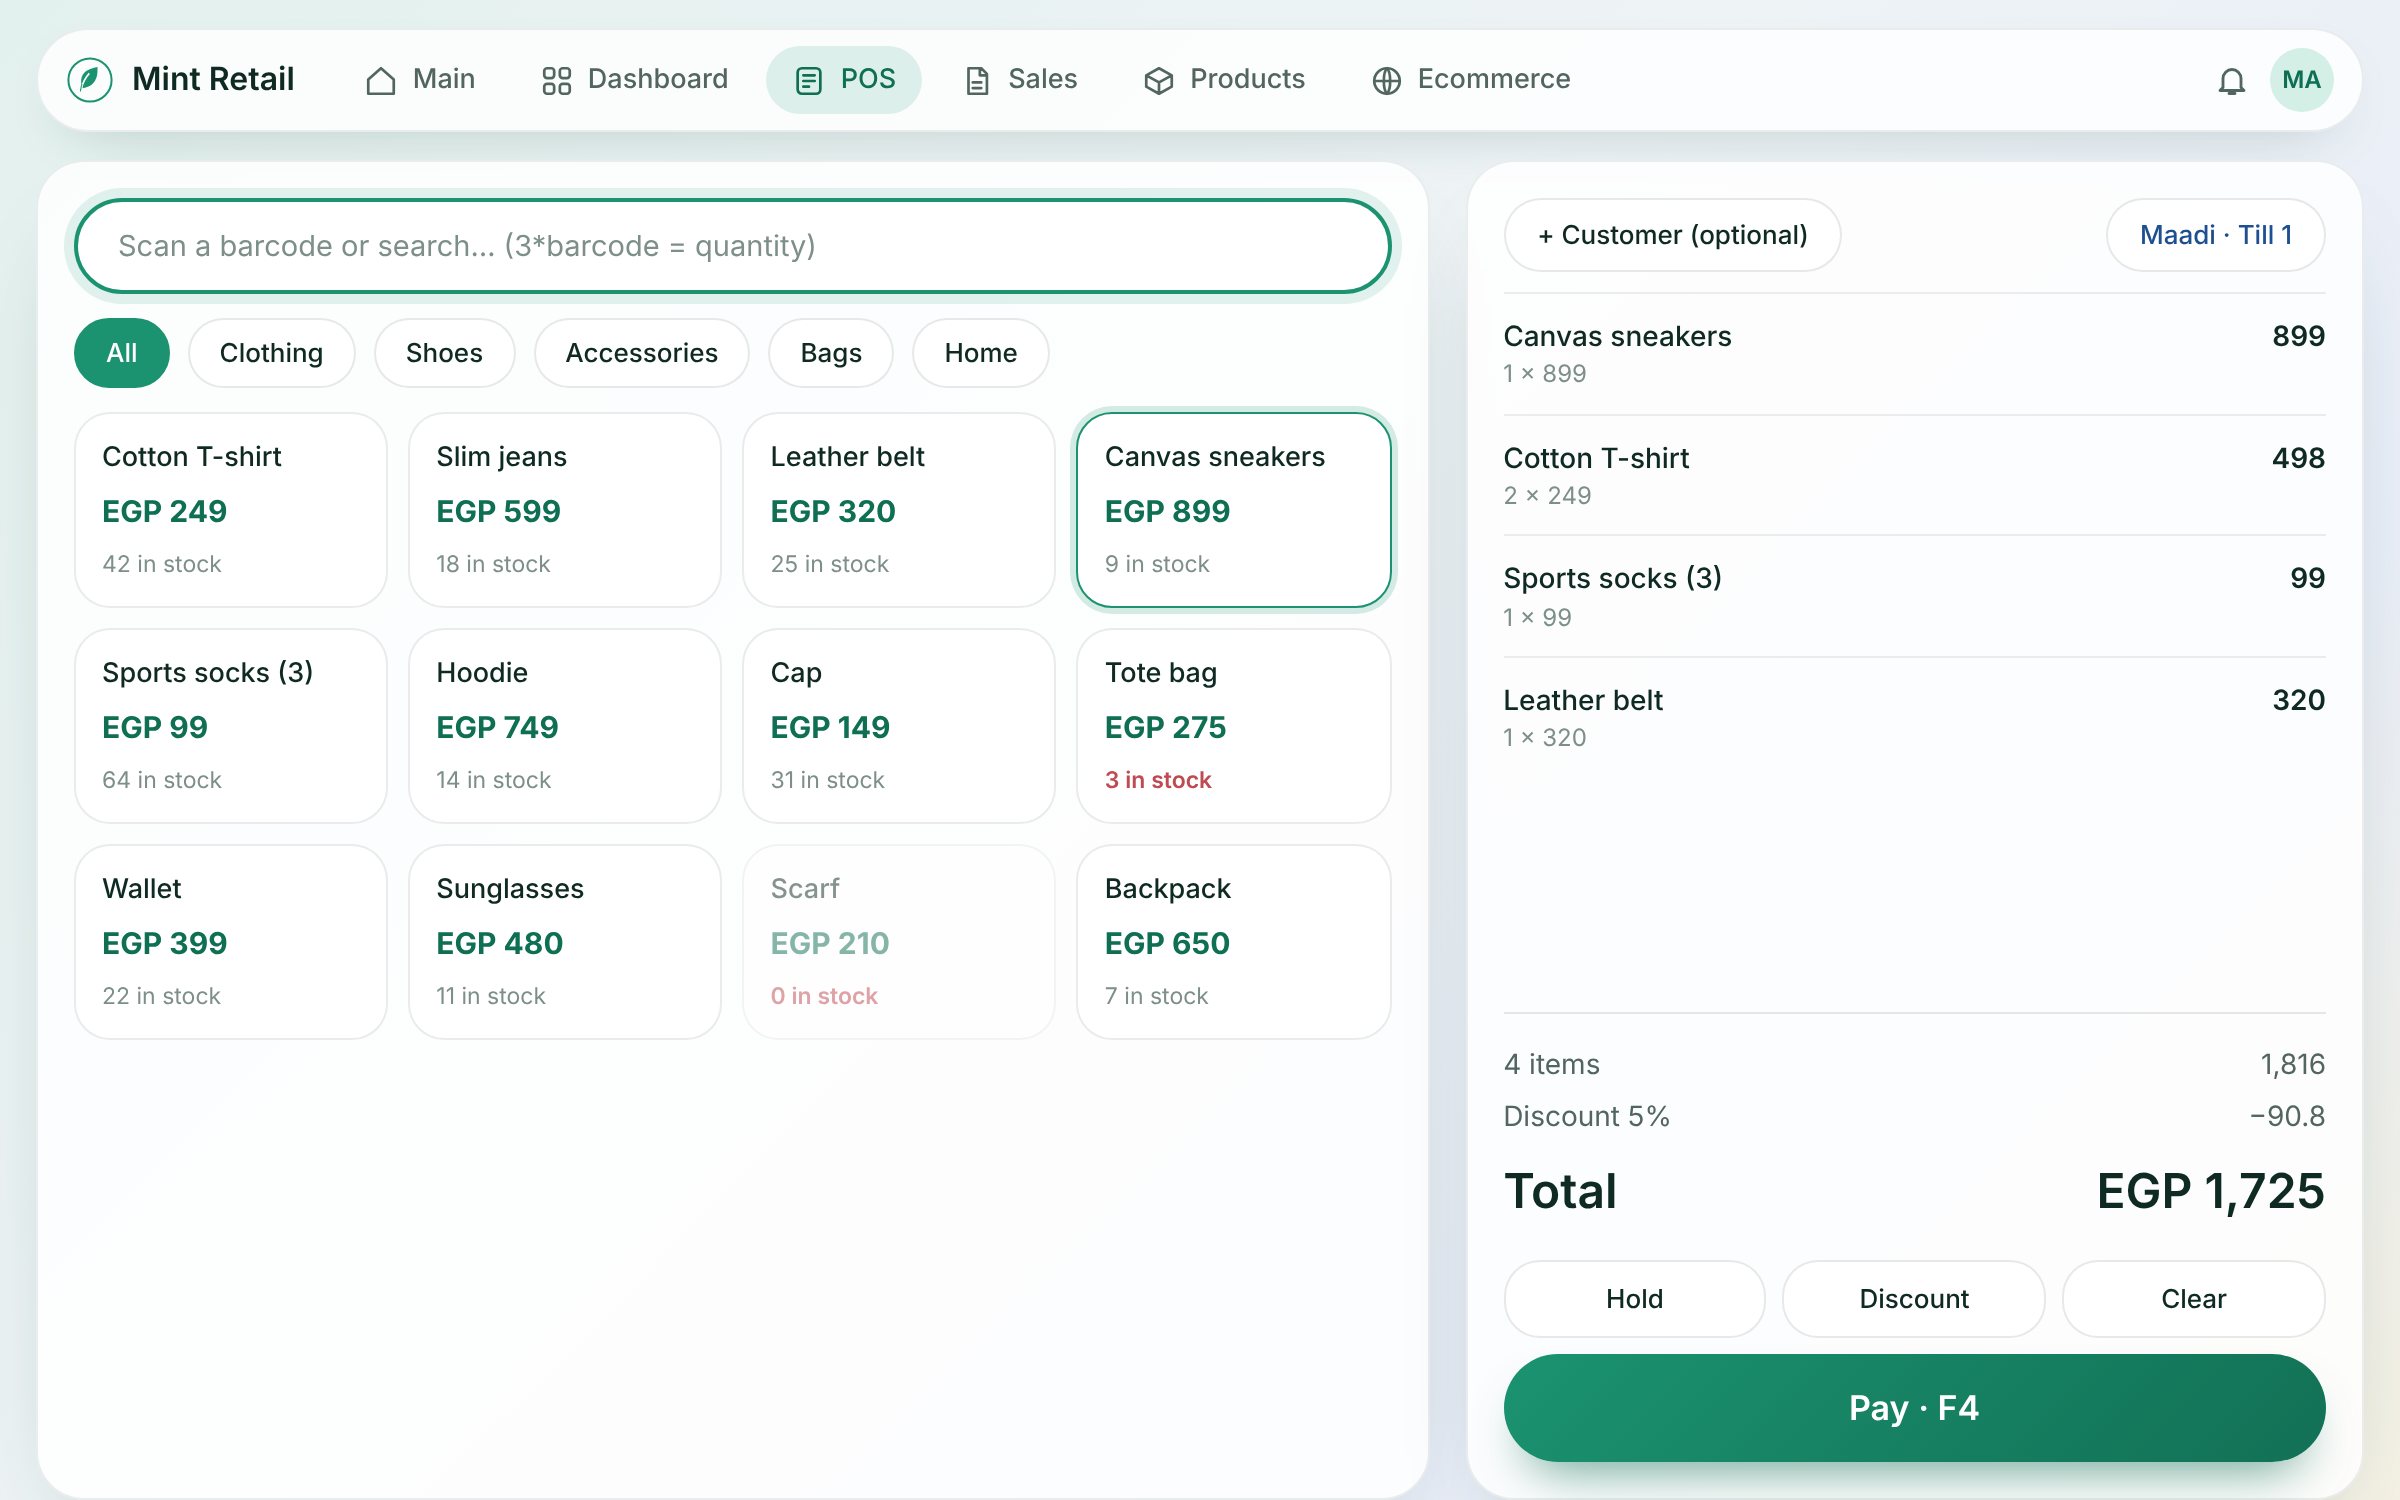Focus the barcode search field

coord(732,246)
